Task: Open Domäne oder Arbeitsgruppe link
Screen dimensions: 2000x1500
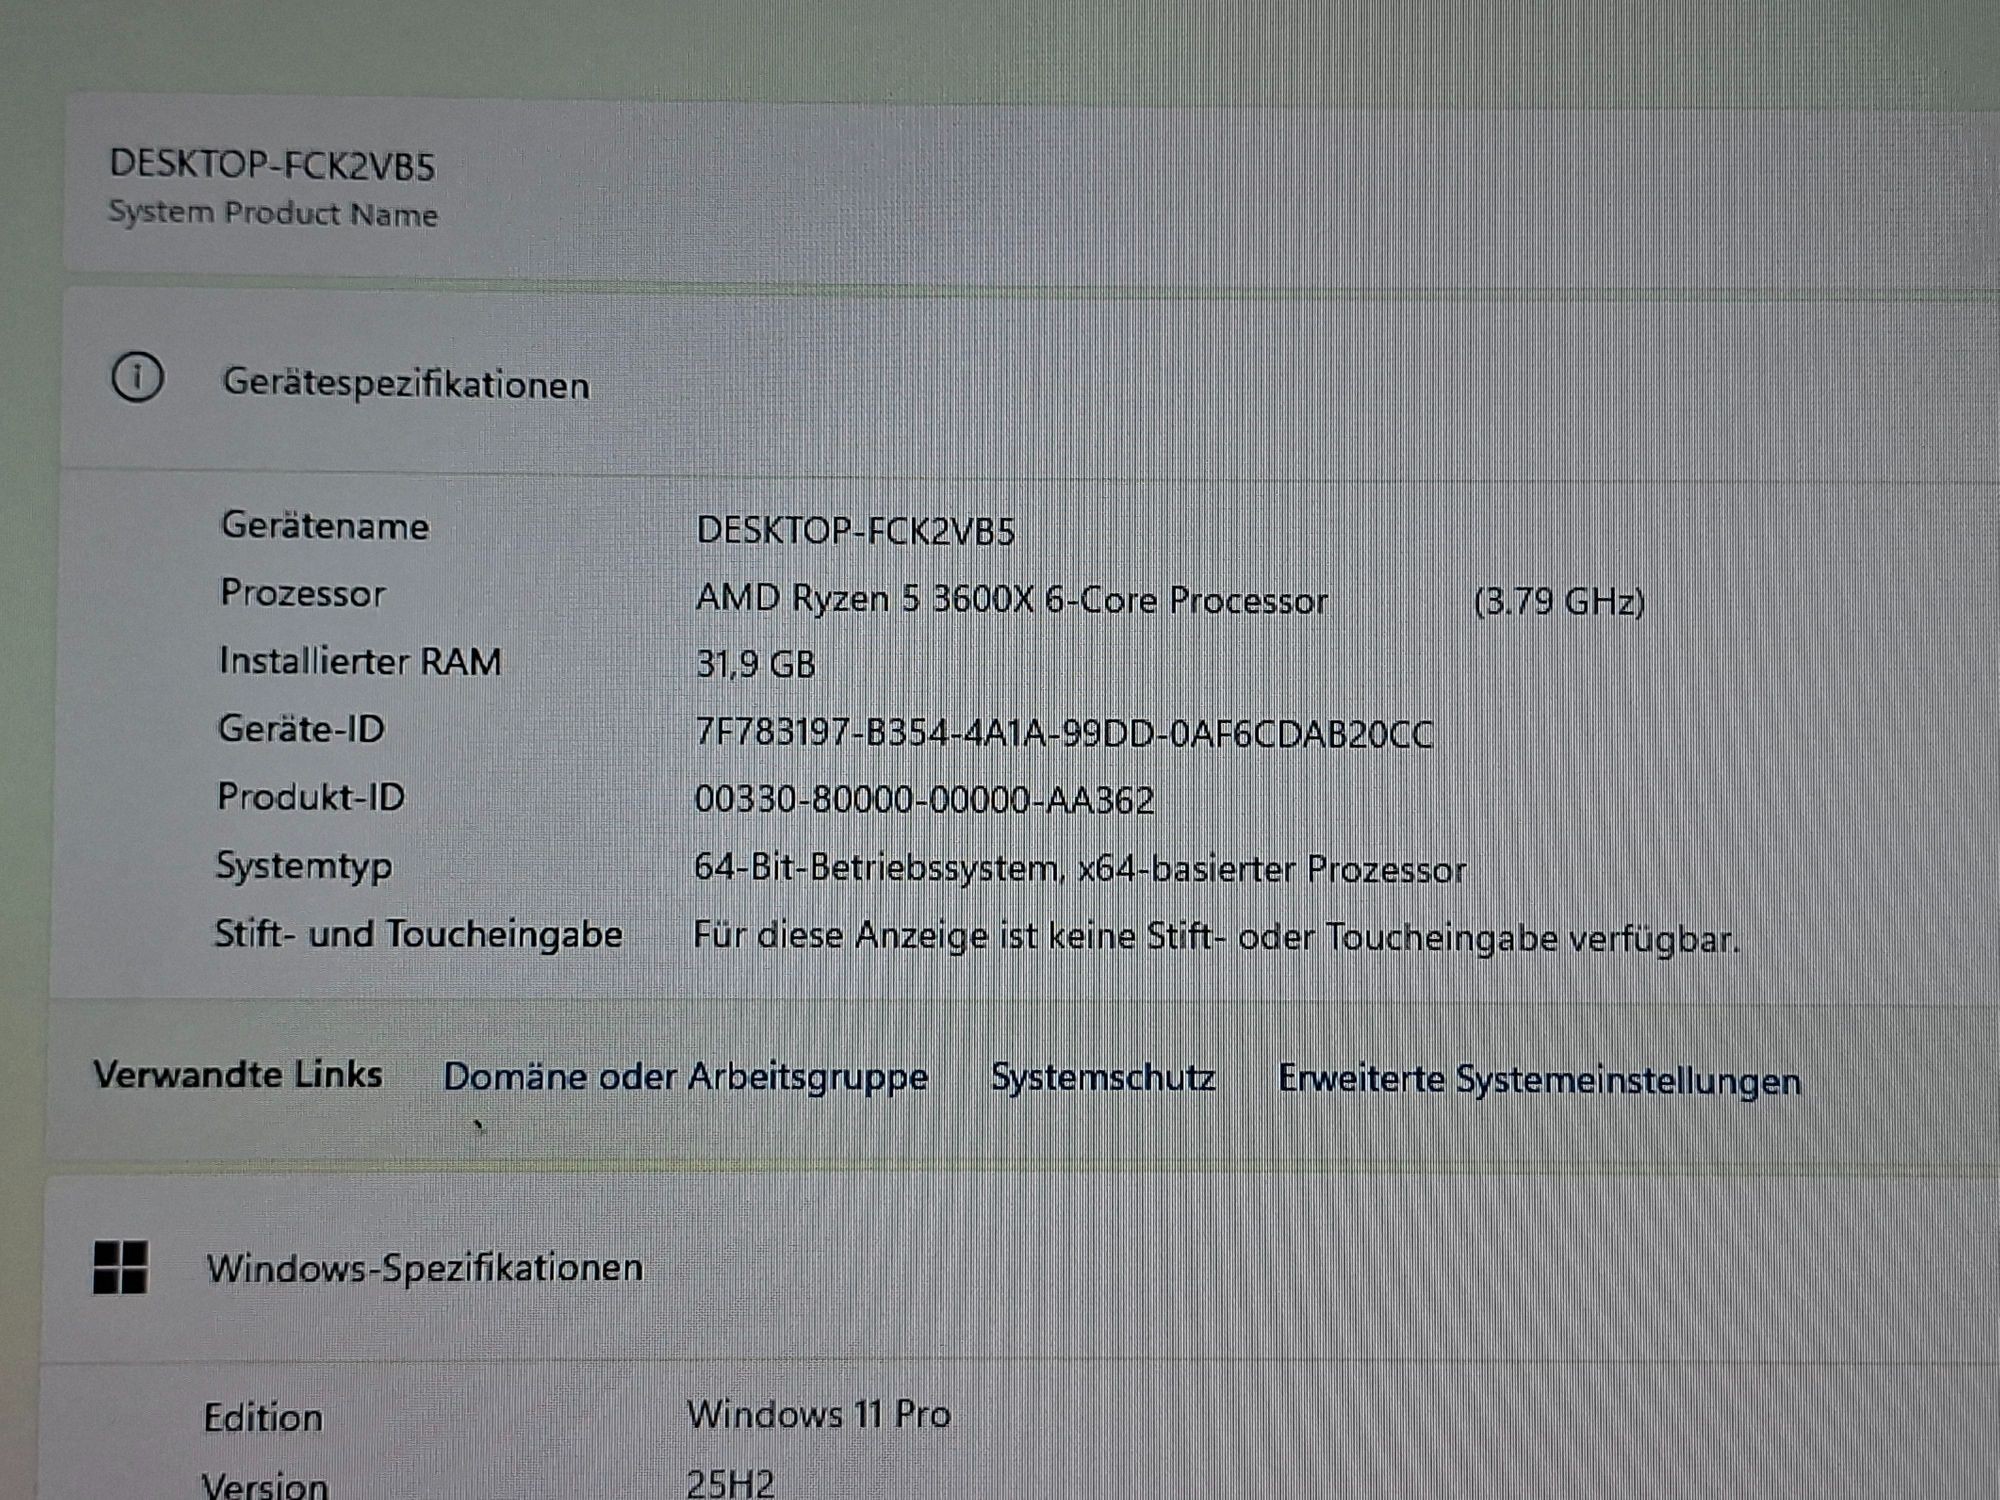Action: coord(685,1077)
